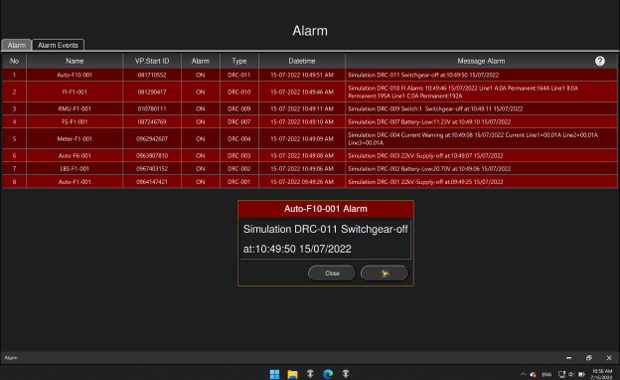
Task: Open File Explorer from the taskbar
Action: (x=292, y=374)
